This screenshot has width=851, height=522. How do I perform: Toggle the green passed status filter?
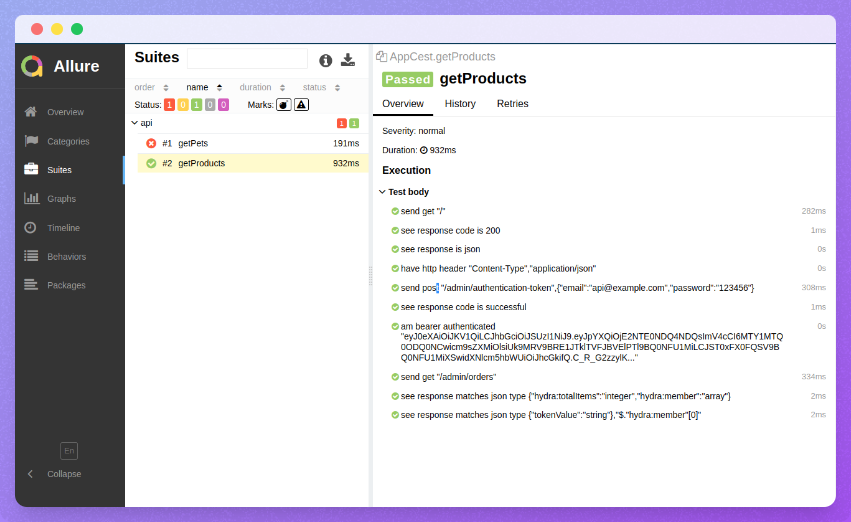[x=196, y=105]
